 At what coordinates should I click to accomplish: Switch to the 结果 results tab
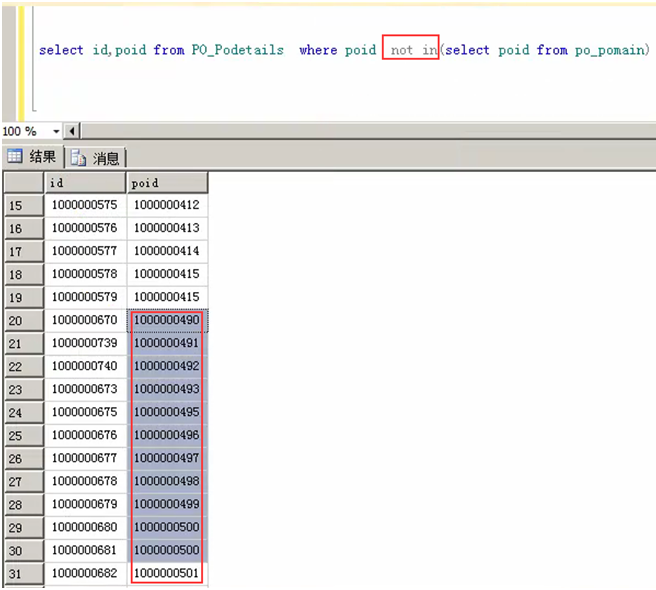pyautogui.click(x=32, y=157)
